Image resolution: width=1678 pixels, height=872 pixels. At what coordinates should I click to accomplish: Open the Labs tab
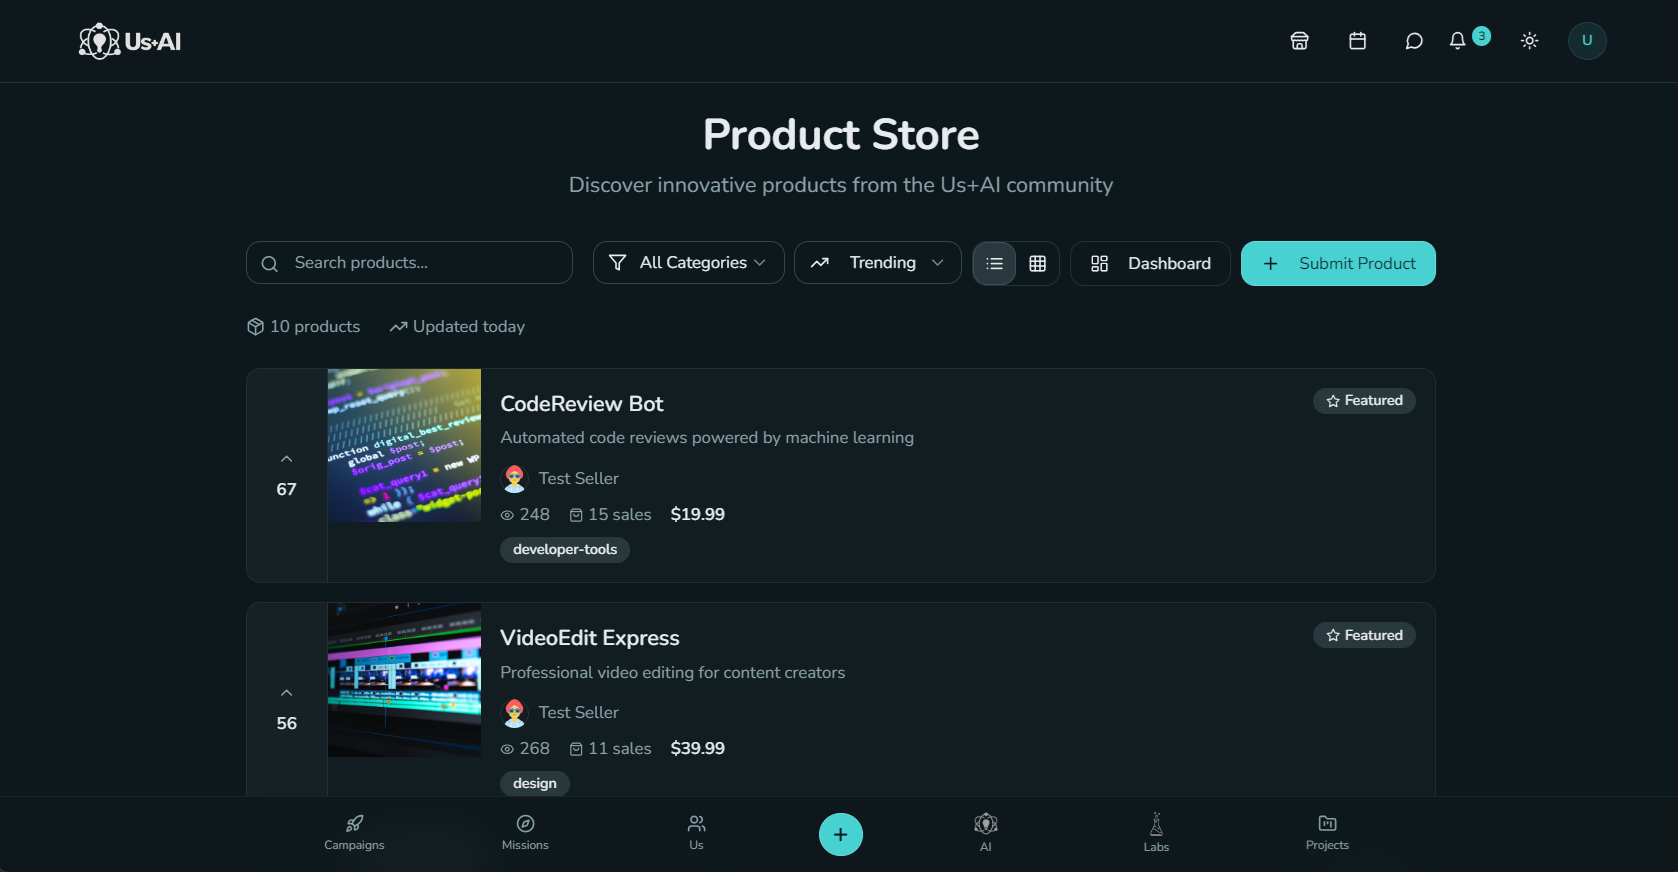[1156, 832]
